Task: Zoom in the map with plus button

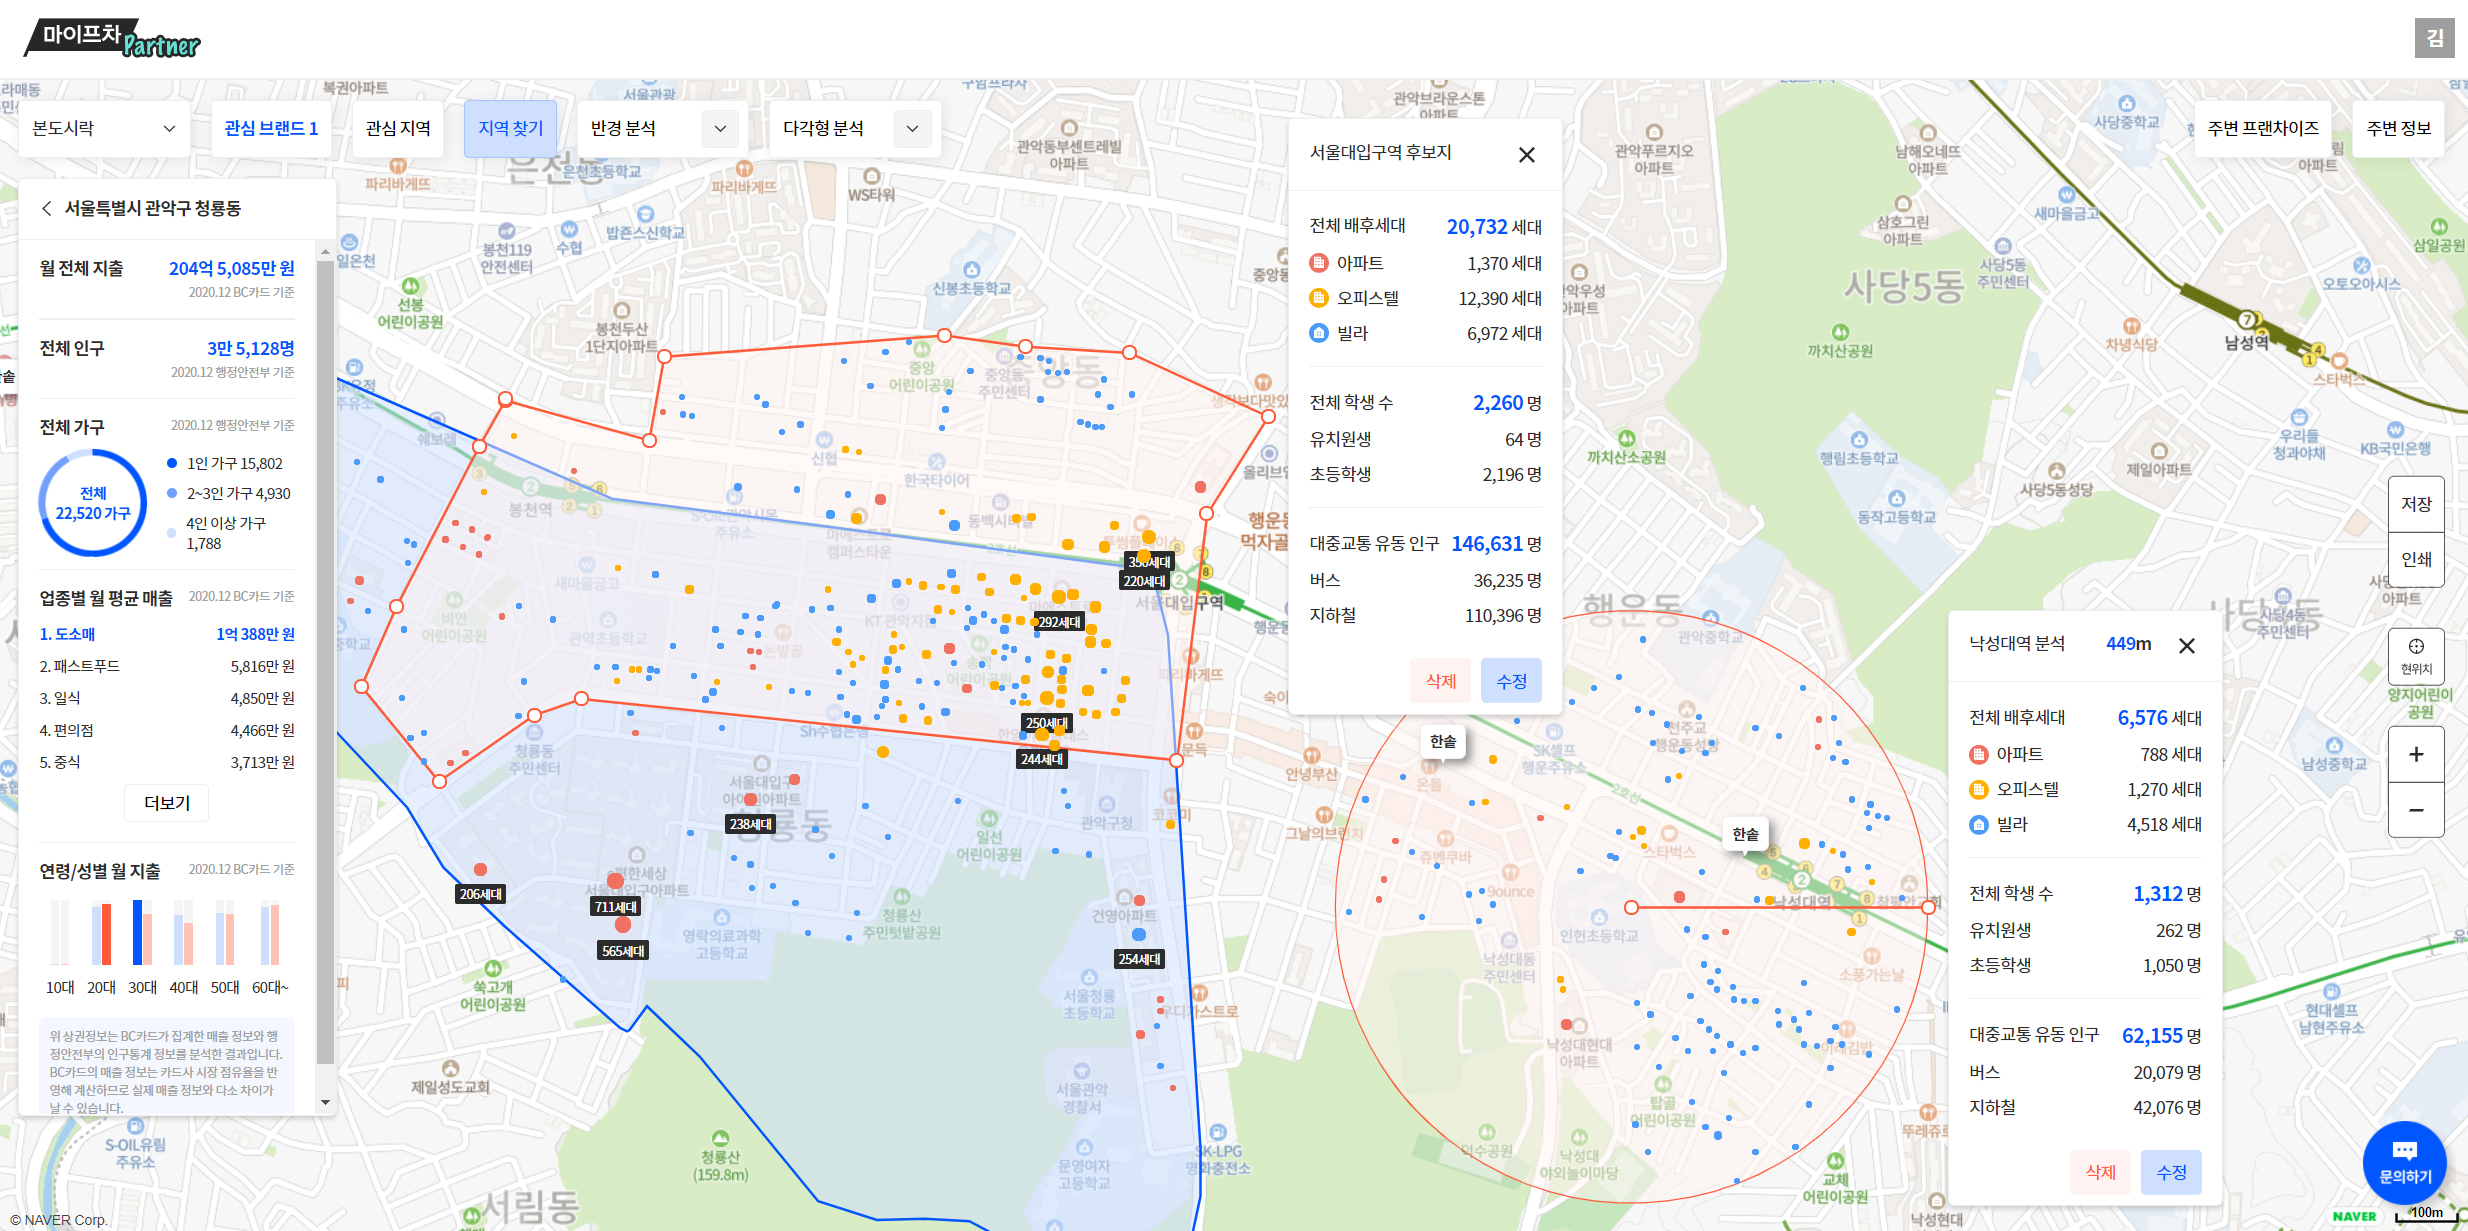Action: pos(2415,754)
